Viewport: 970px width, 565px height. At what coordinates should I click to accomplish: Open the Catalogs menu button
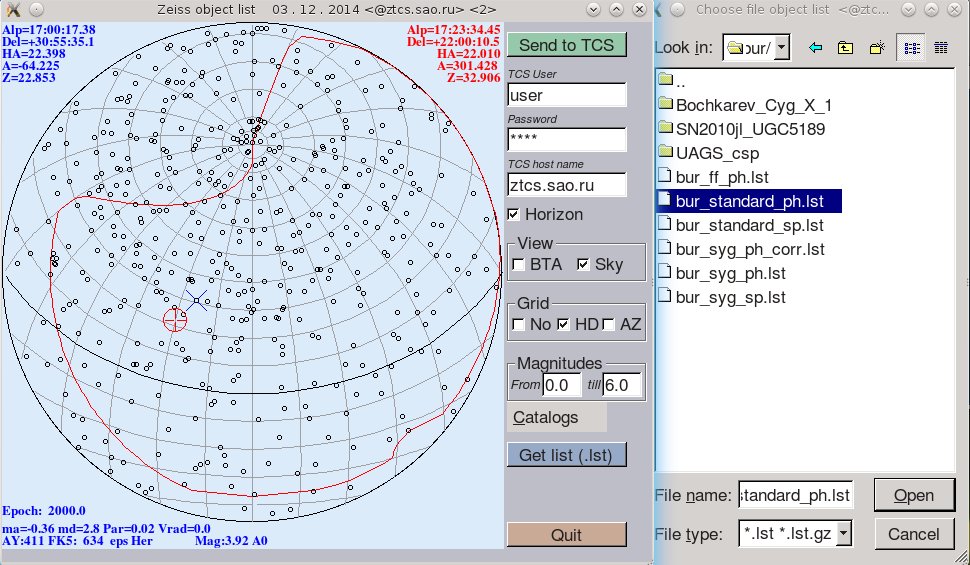(x=557, y=418)
